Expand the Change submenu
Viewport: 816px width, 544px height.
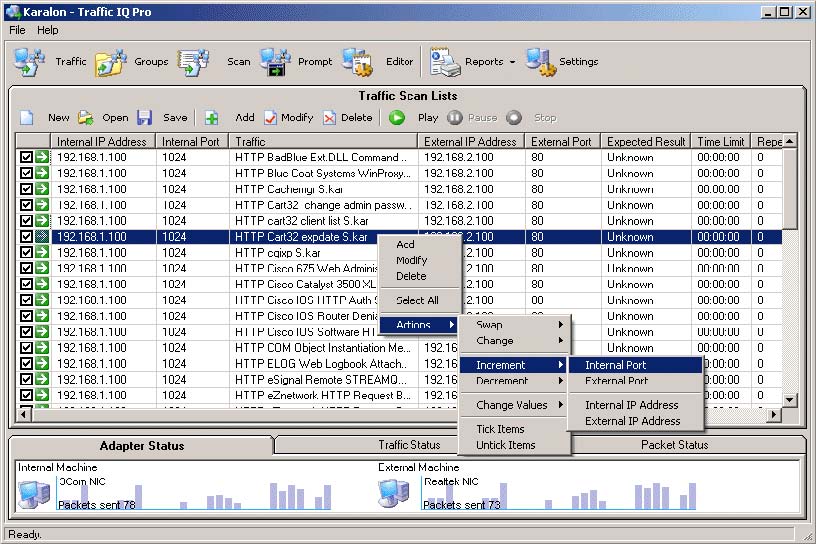tap(515, 340)
